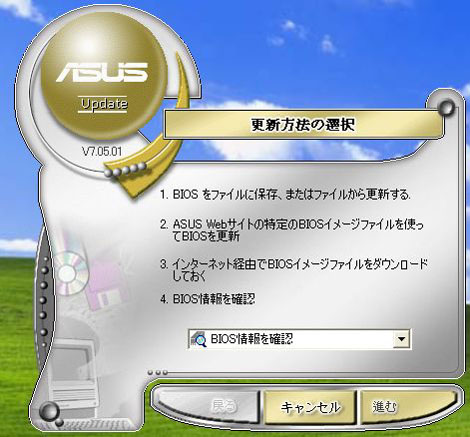Viewport: 470px width, 437px height.
Task: Click the underlined Update label under ASUS
Action: (104, 104)
